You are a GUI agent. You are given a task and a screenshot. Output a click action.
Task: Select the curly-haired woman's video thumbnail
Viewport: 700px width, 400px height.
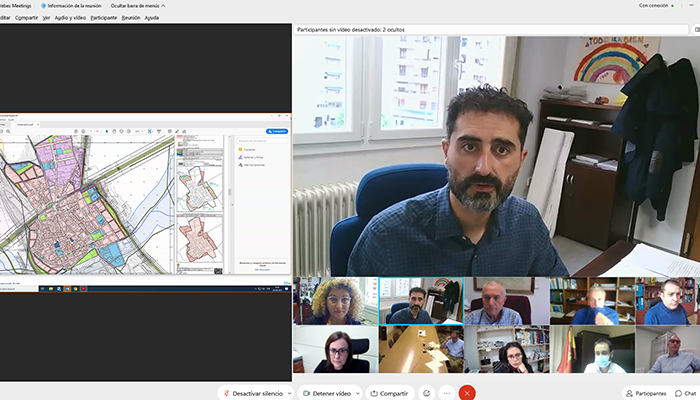click(x=335, y=301)
